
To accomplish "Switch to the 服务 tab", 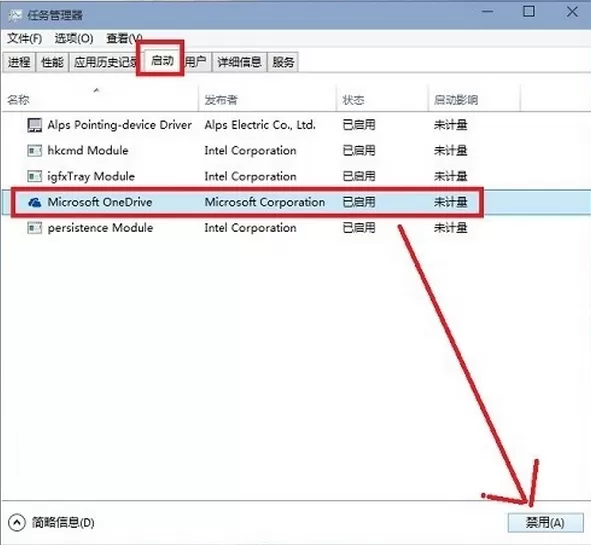I will point(283,62).
